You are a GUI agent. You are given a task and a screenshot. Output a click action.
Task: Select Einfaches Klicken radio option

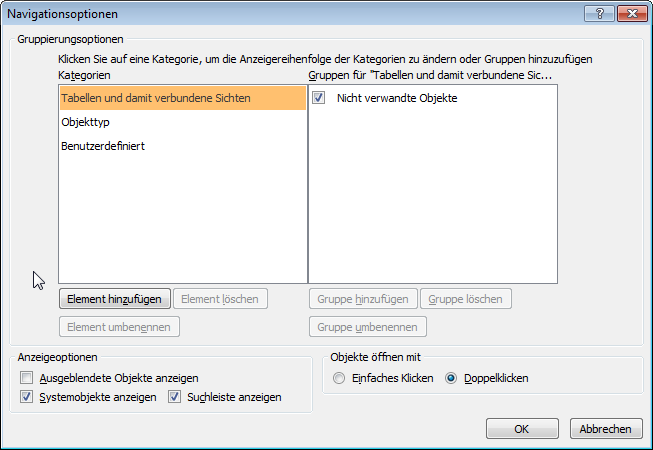click(x=339, y=378)
